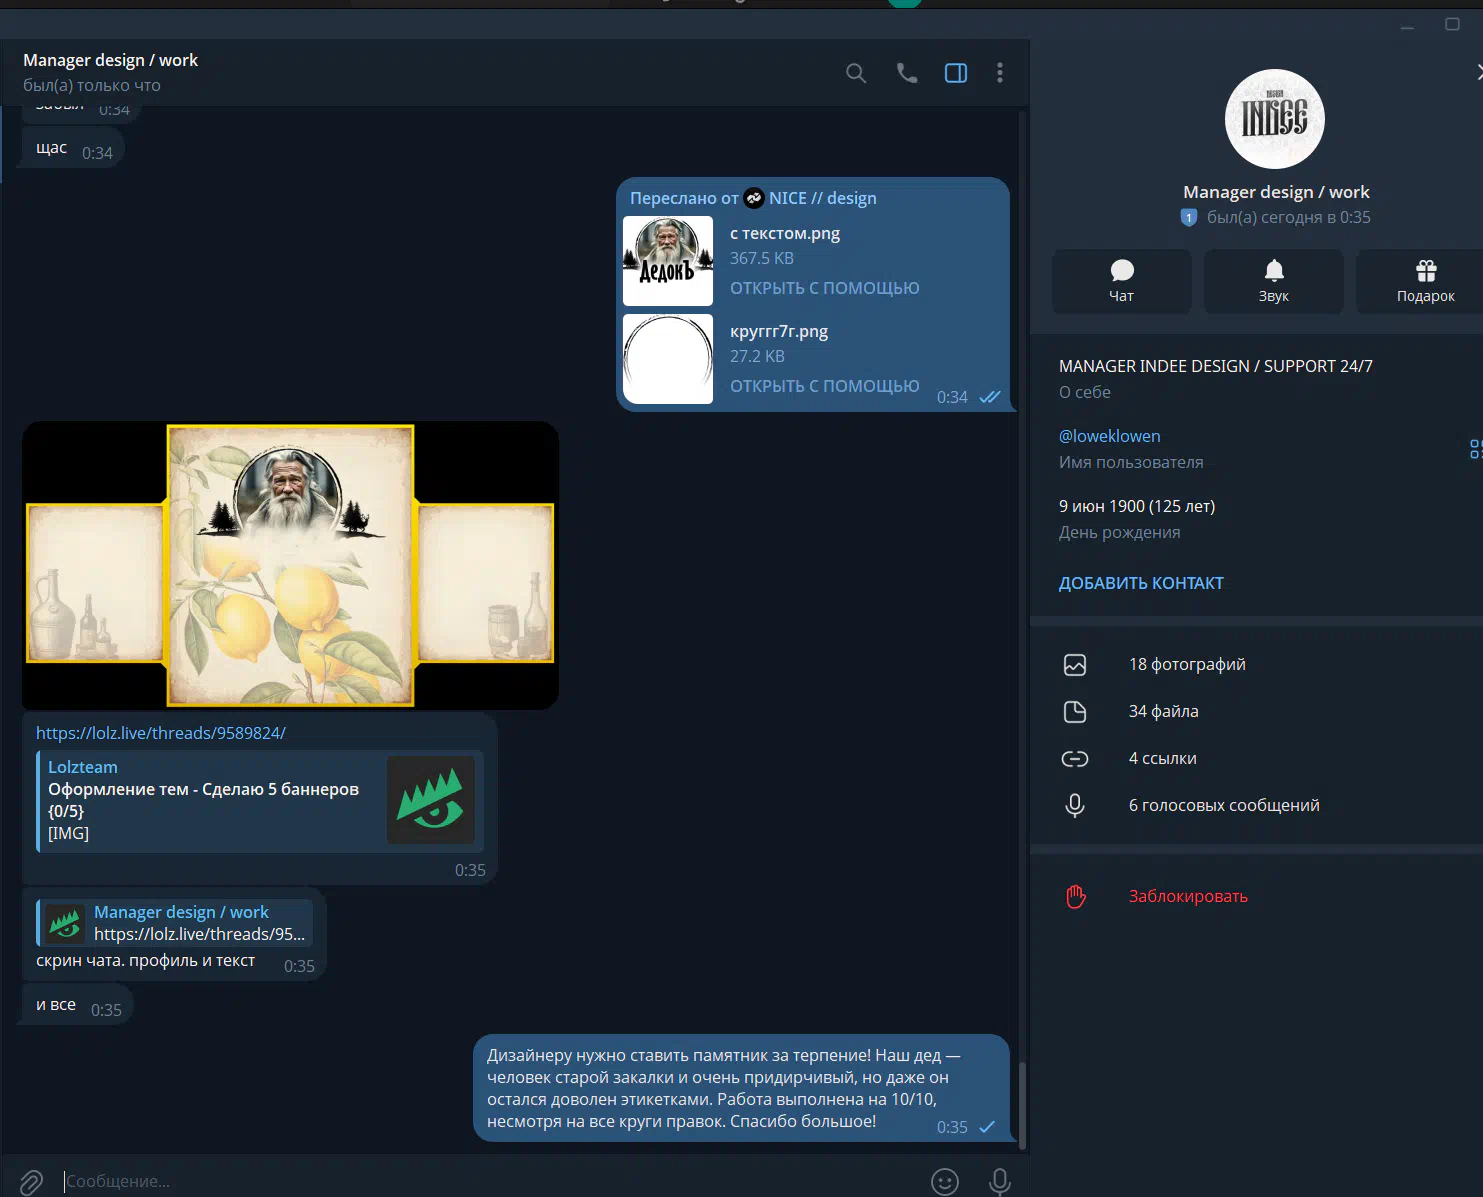Open the Lolzteam link preview card
The height and width of the screenshot is (1197, 1483).
(260, 801)
